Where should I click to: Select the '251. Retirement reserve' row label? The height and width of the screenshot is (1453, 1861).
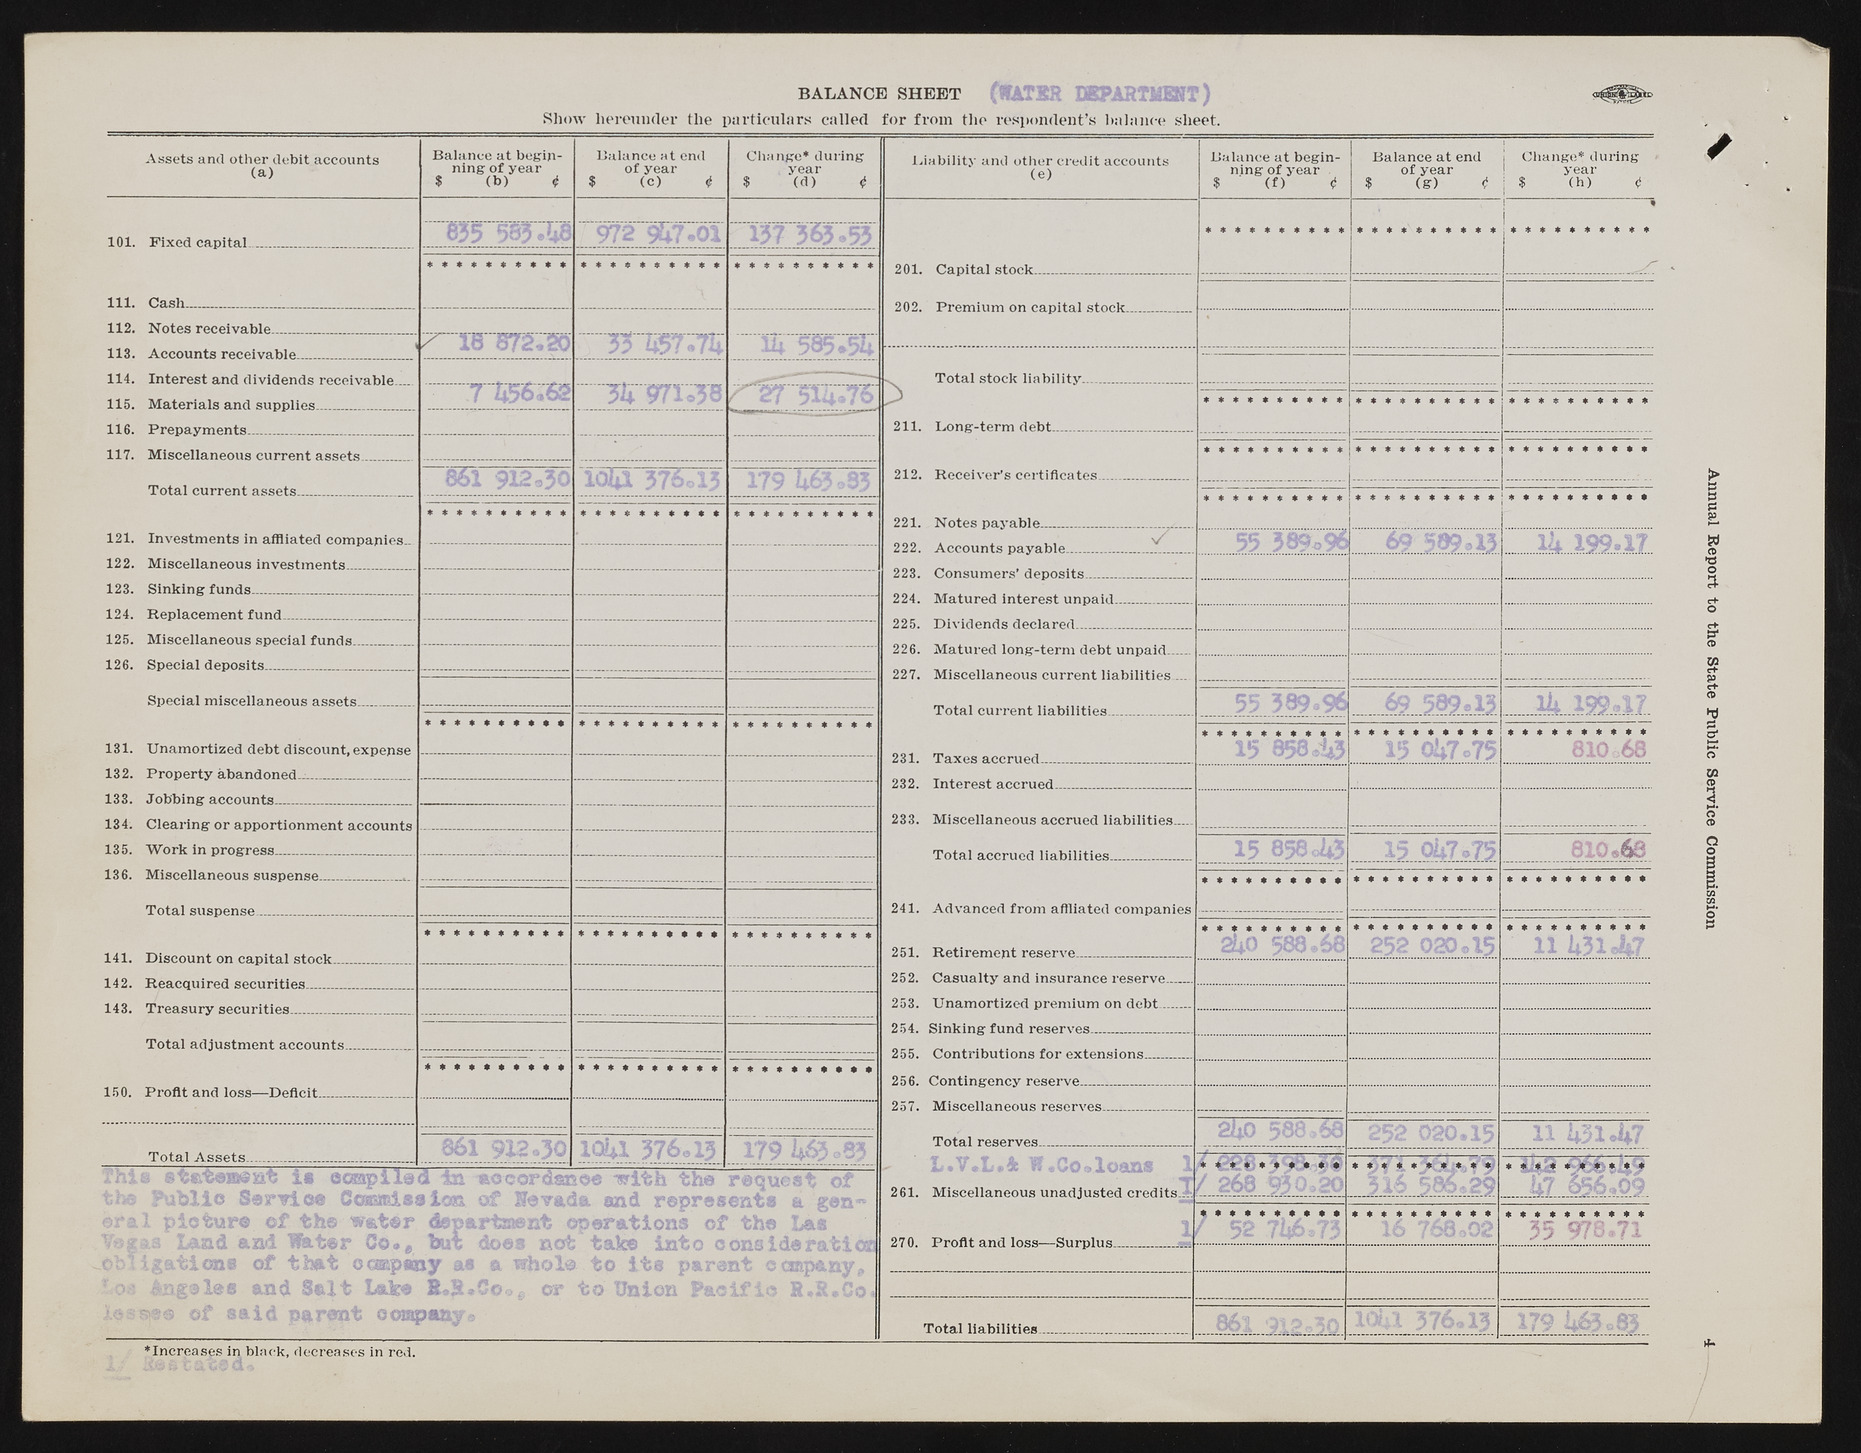[983, 953]
